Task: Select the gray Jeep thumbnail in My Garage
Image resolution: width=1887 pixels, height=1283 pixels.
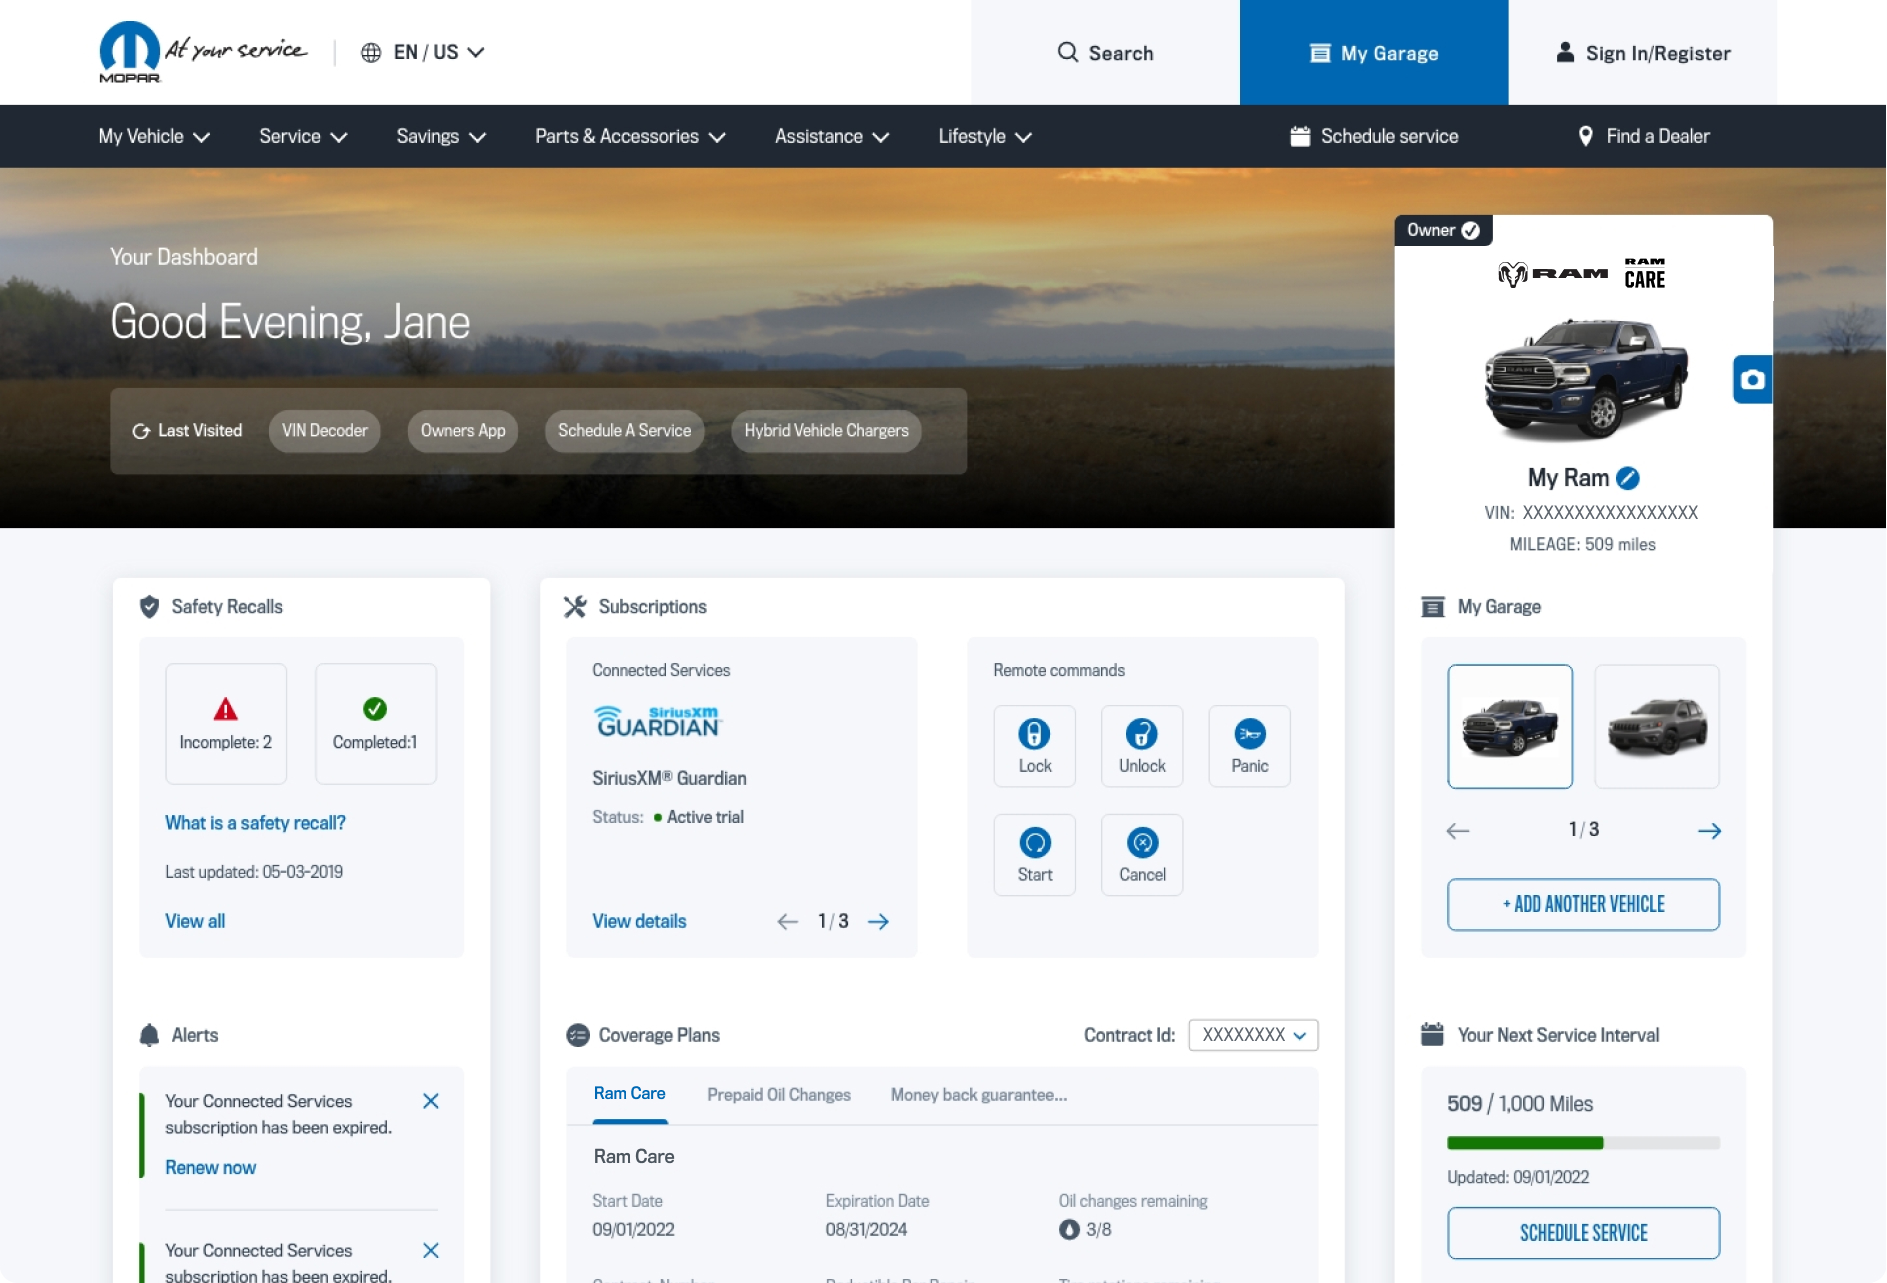Action: click(x=1656, y=727)
